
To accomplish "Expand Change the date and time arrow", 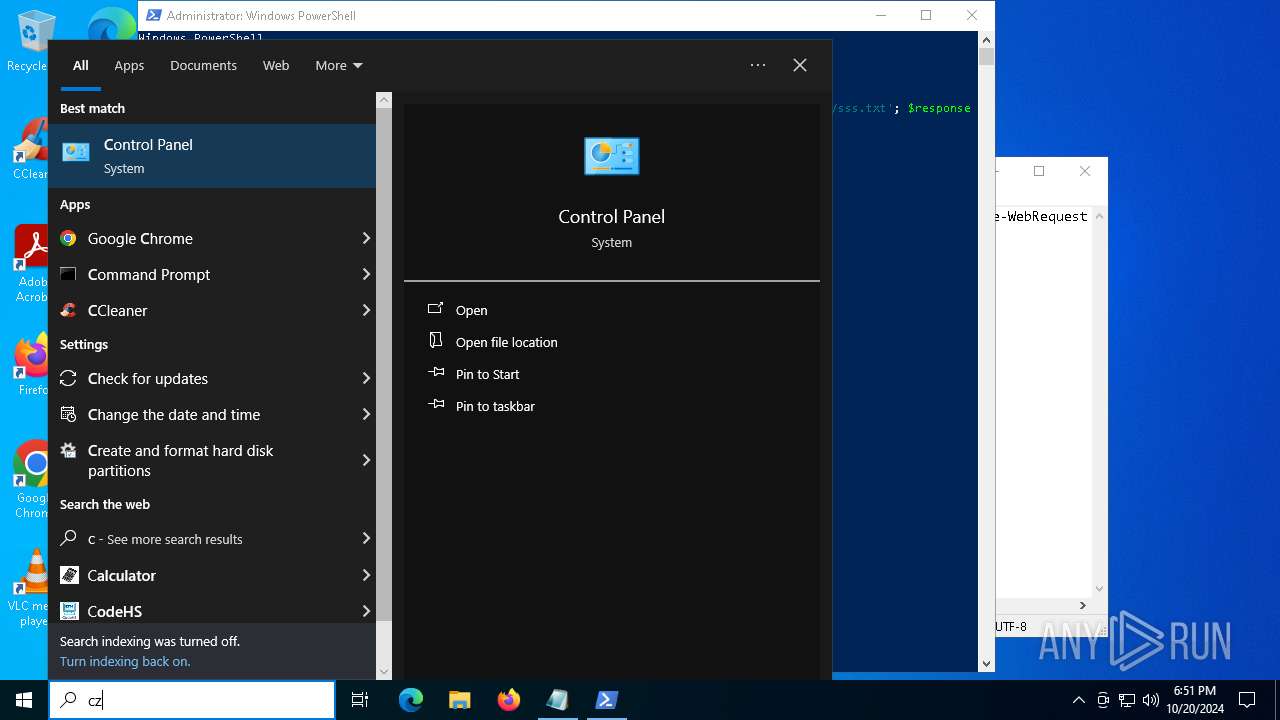I will coord(366,414).
